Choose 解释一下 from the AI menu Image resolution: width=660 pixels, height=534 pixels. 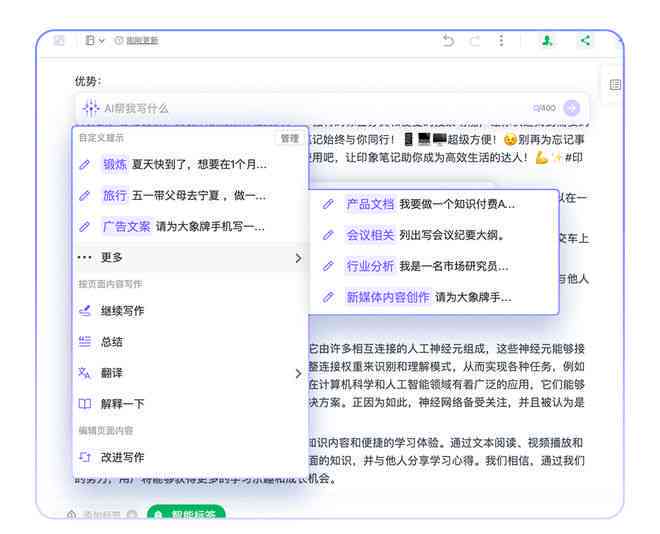[x=190, y=404]
